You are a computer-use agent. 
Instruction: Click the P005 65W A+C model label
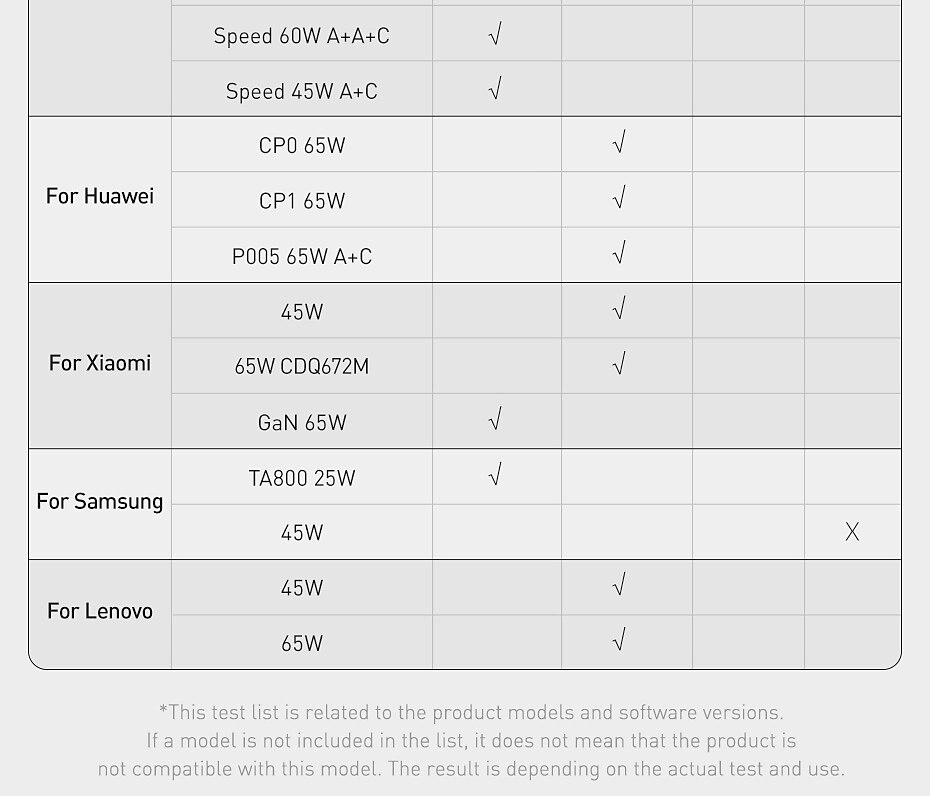[302, 257]
